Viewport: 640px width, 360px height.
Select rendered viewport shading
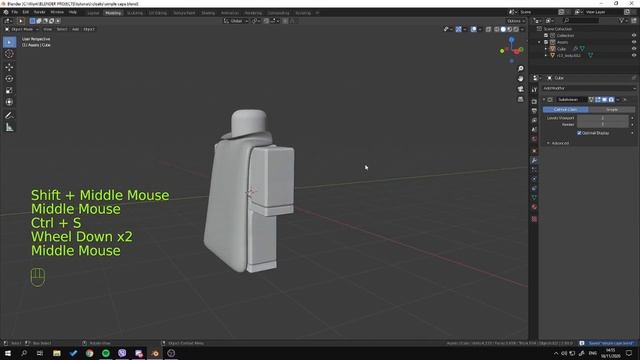pos(516,29)
